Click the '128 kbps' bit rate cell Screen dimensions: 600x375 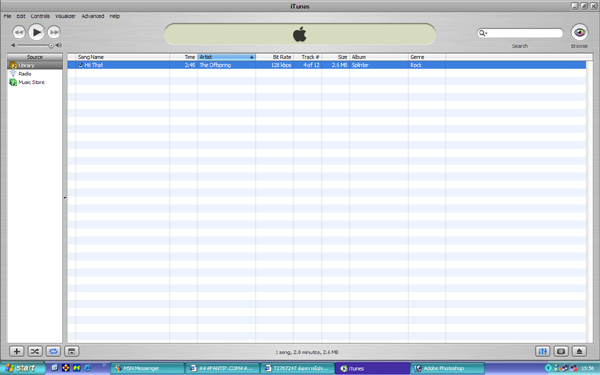coord(281,65)
